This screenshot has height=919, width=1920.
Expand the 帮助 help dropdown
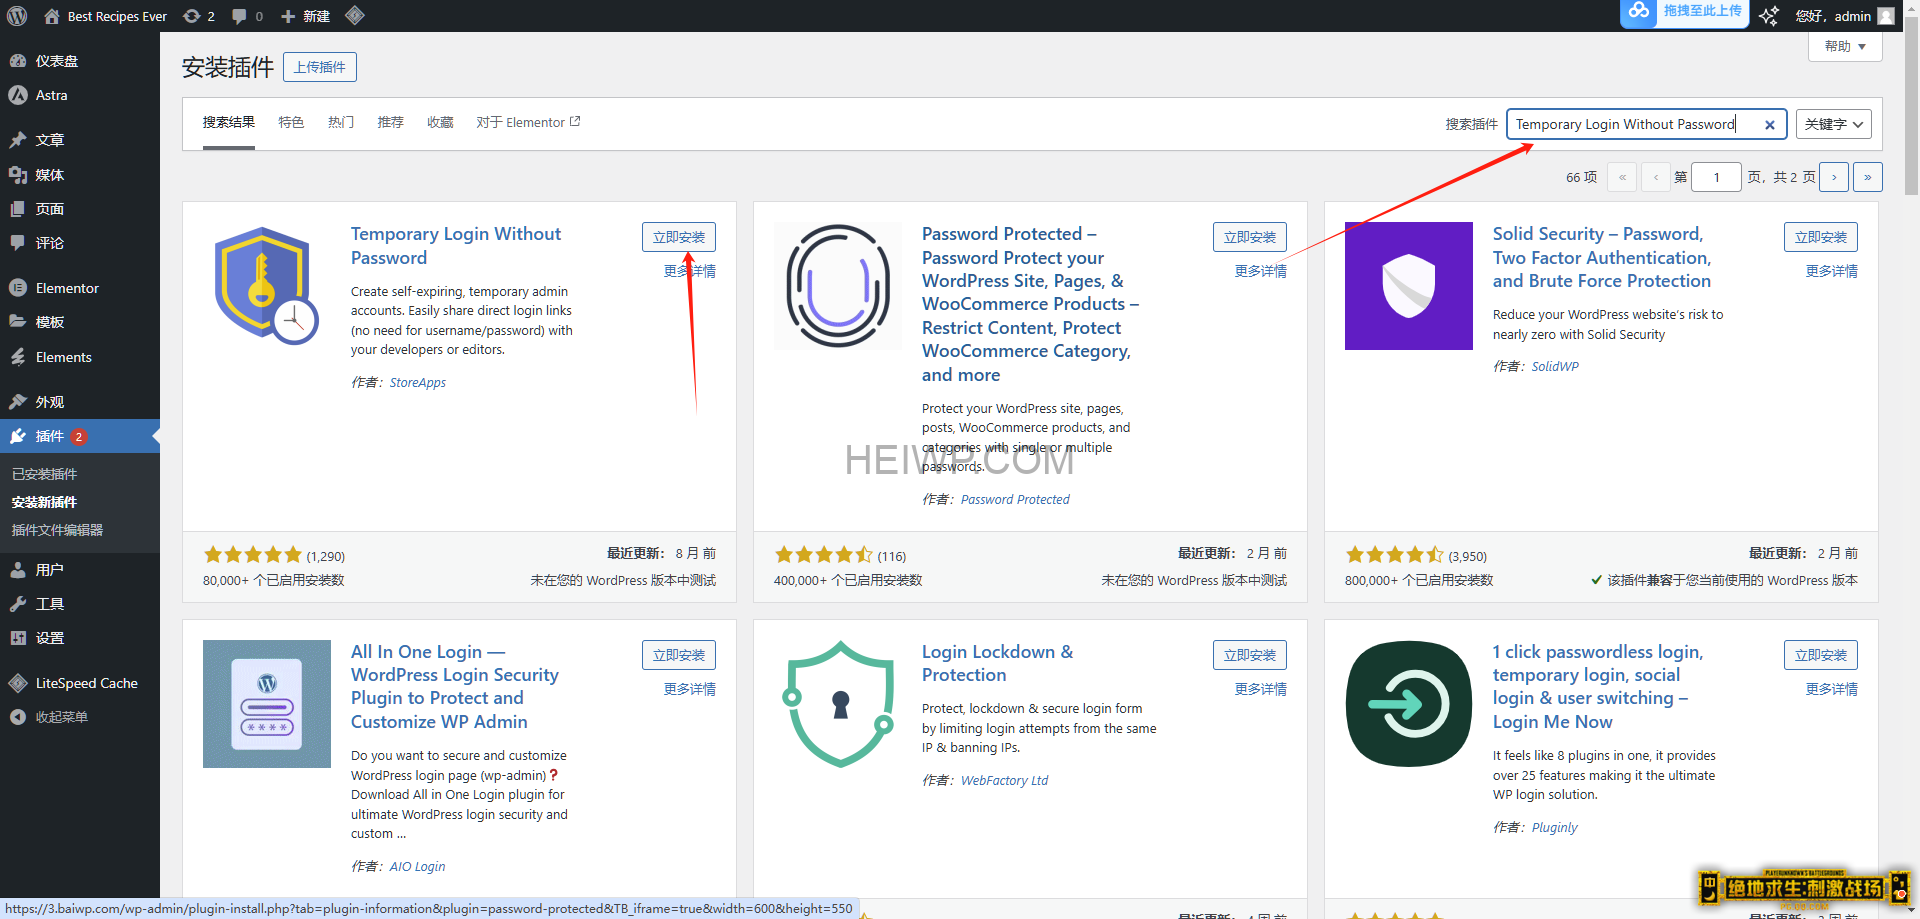[1845, 46]
